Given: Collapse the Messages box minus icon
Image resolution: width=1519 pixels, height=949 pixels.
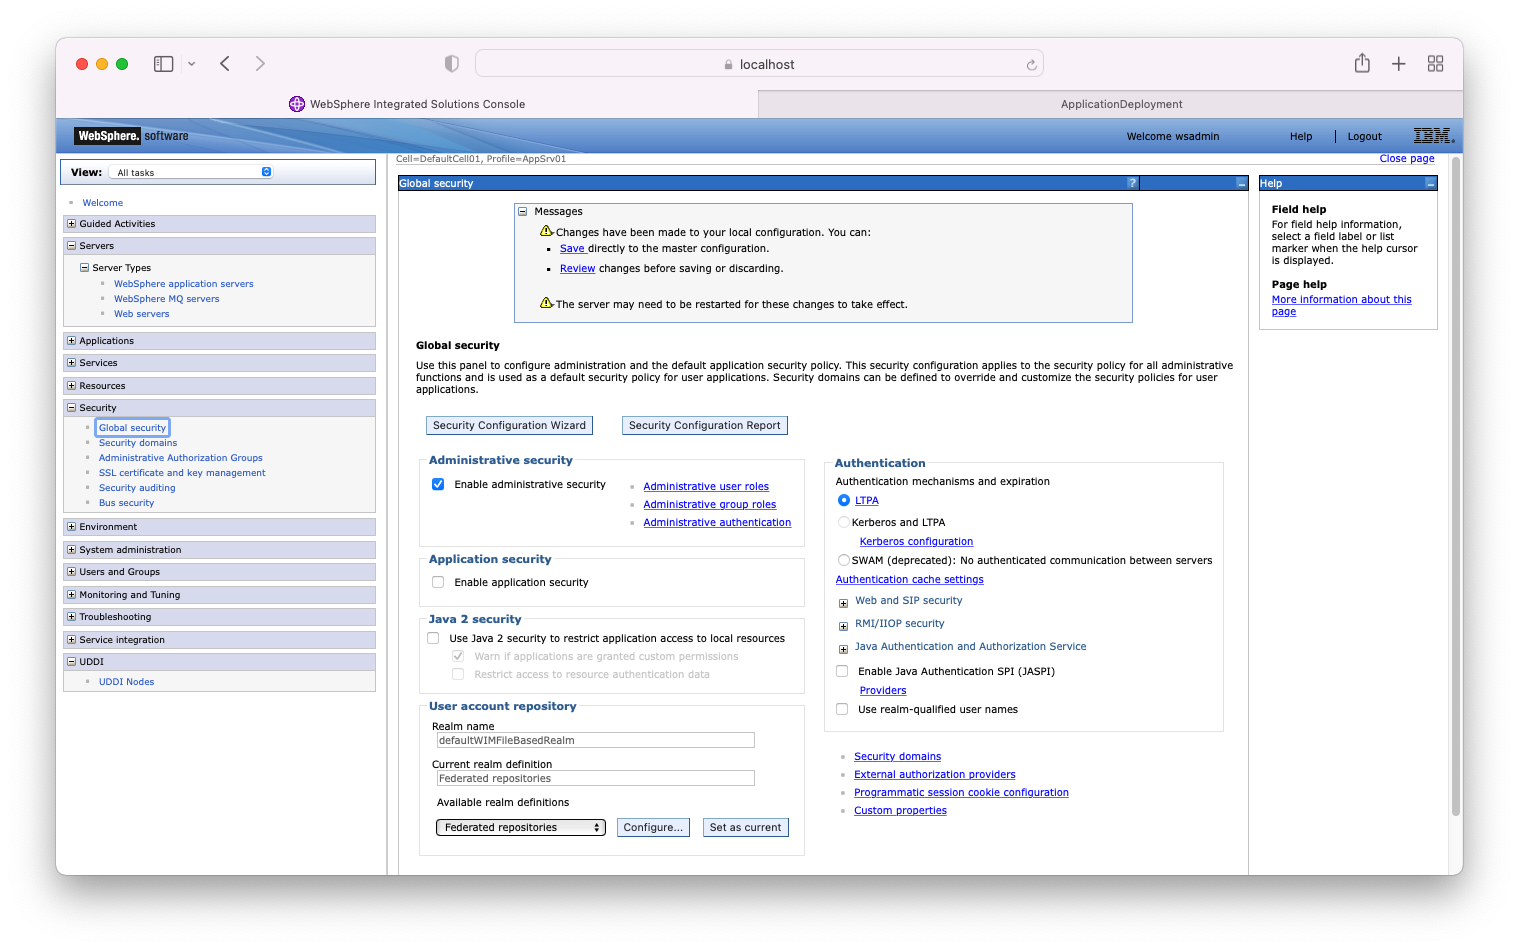Looking at the screenshot, I should click(x=522, y=212).
